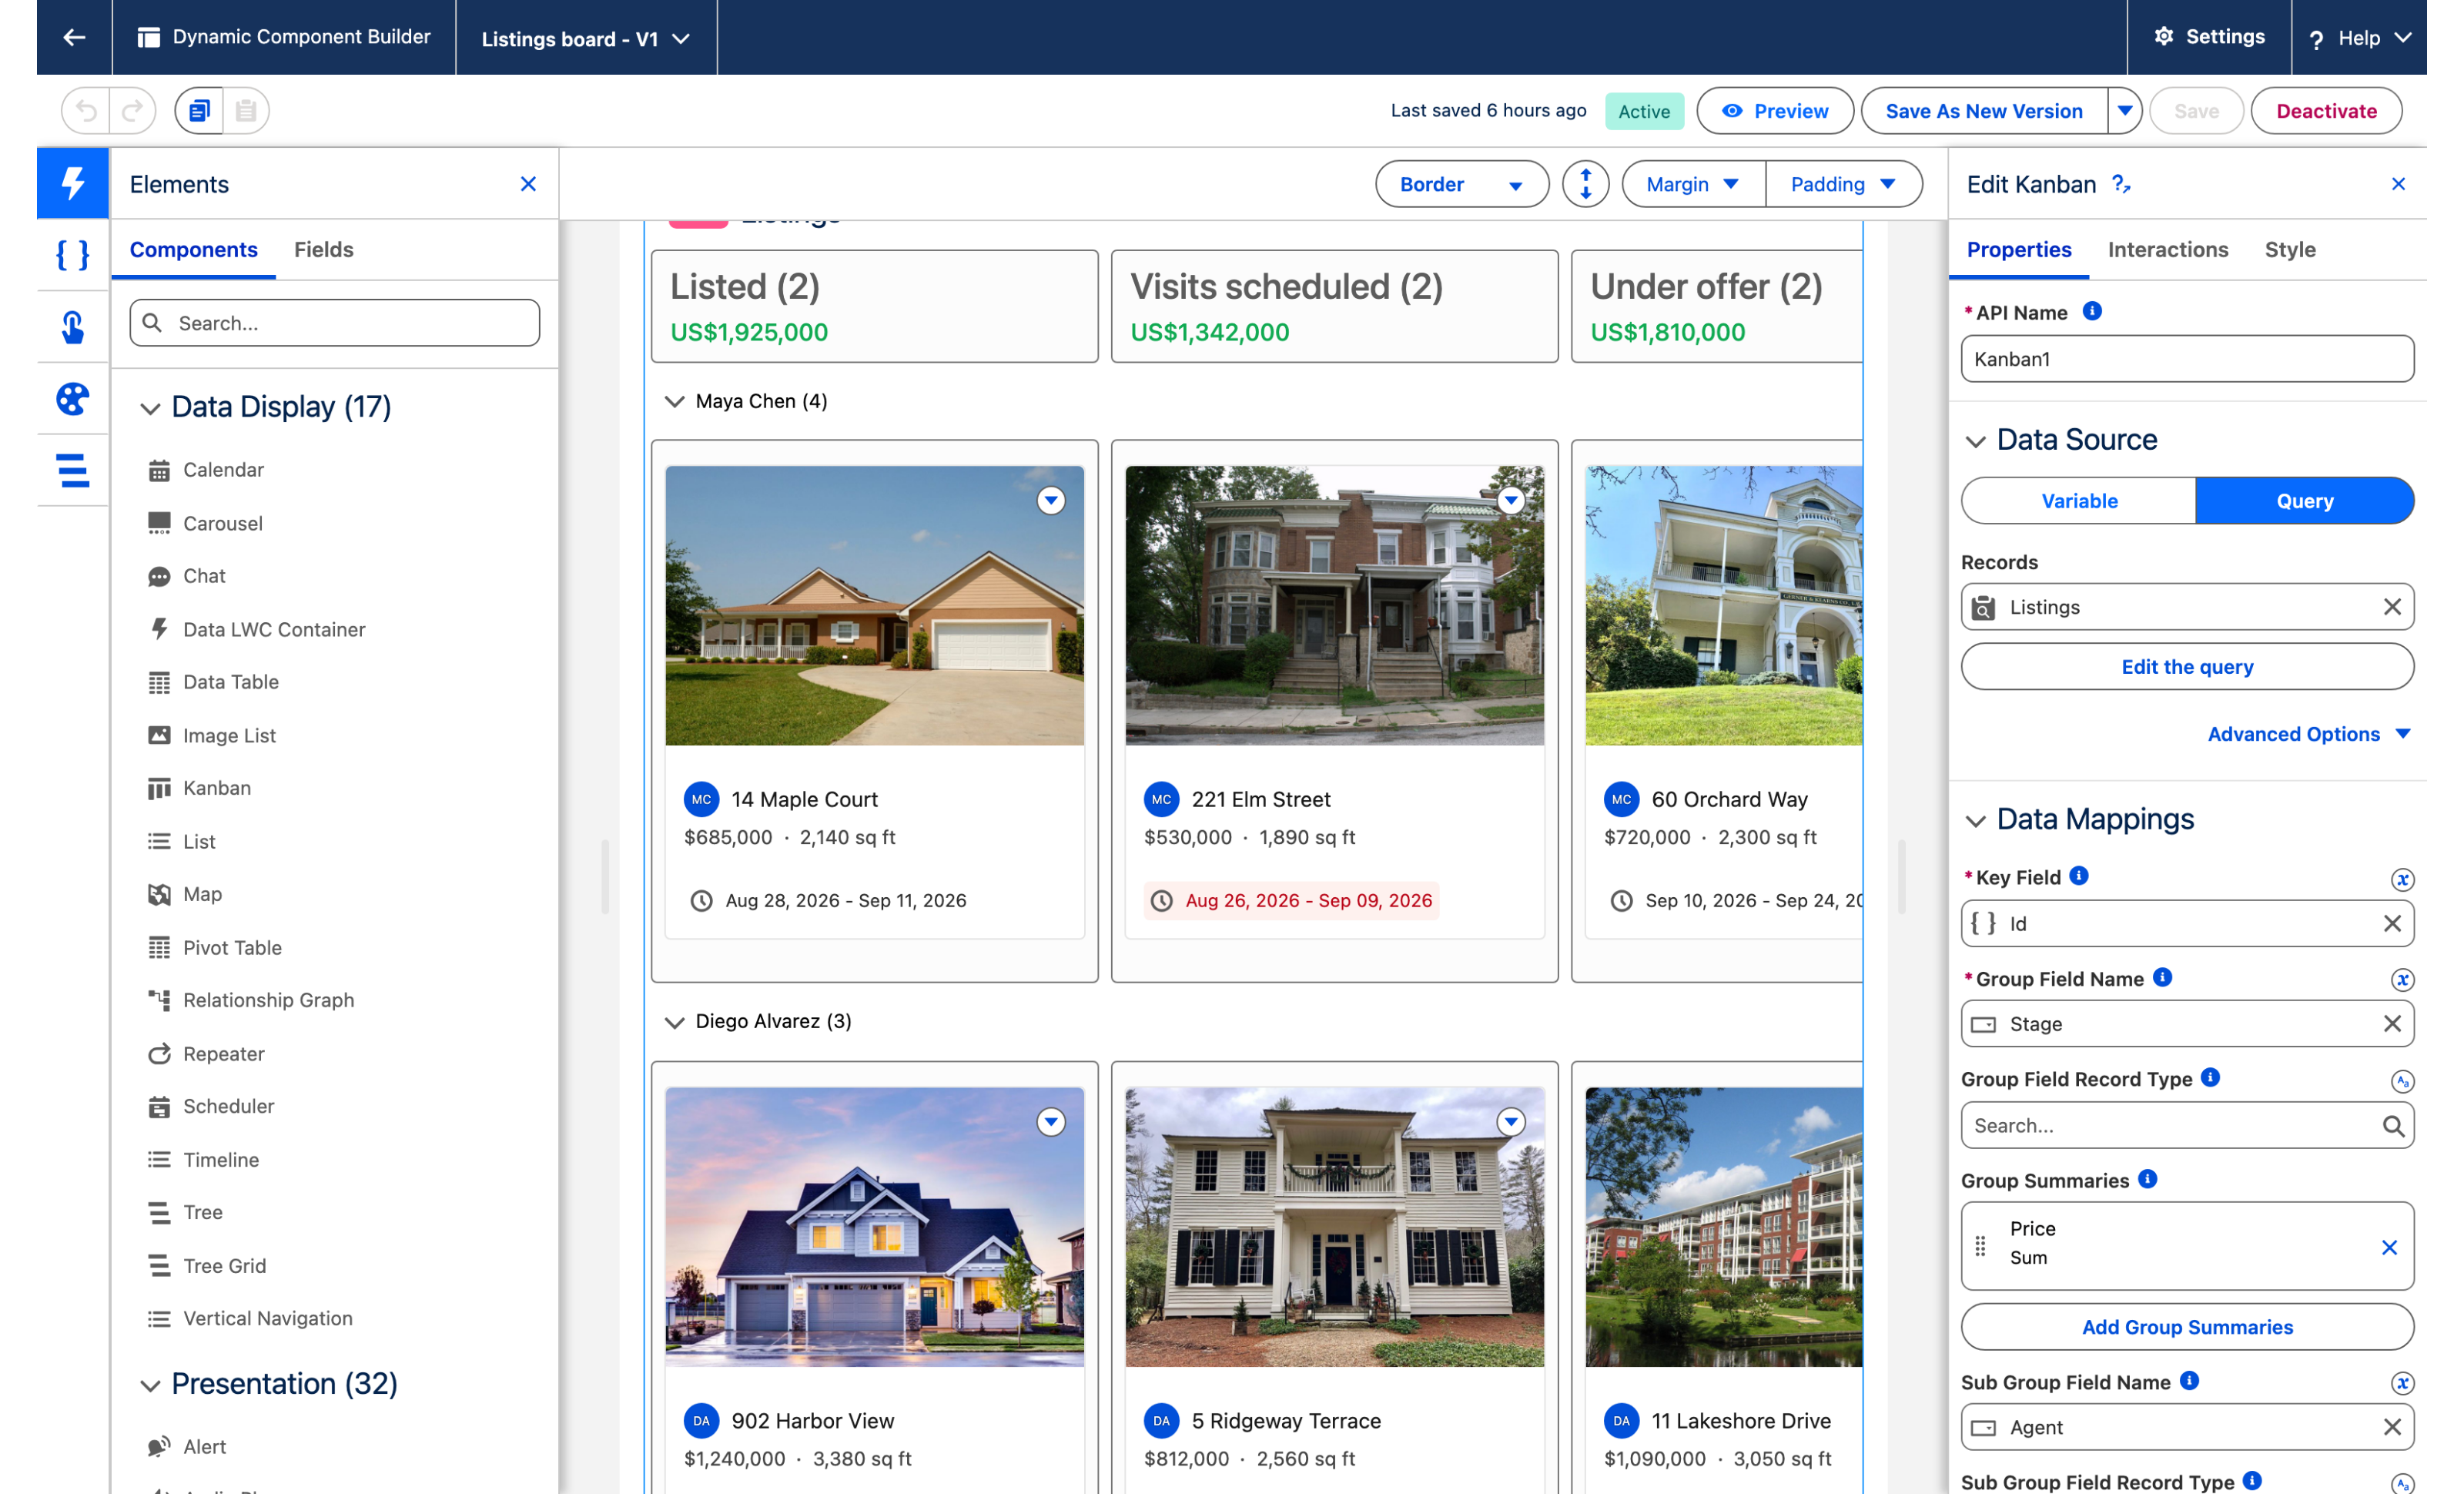Close the Elements panel
This screenshot has width=2464, height=1494.
pos(528,184)
